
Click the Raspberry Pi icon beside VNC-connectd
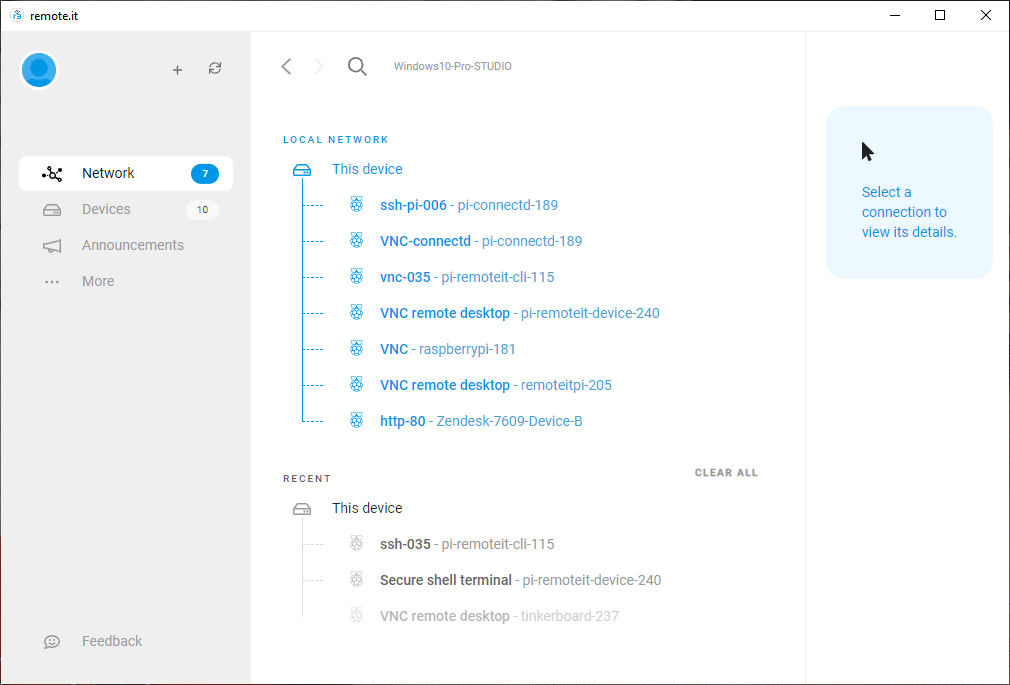(356, 240)
